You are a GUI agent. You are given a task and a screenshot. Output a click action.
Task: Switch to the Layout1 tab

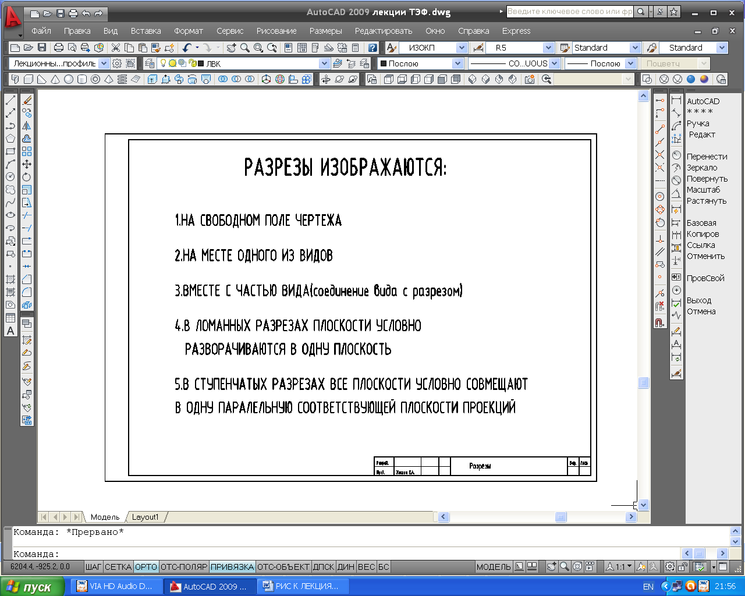(145, 517)
